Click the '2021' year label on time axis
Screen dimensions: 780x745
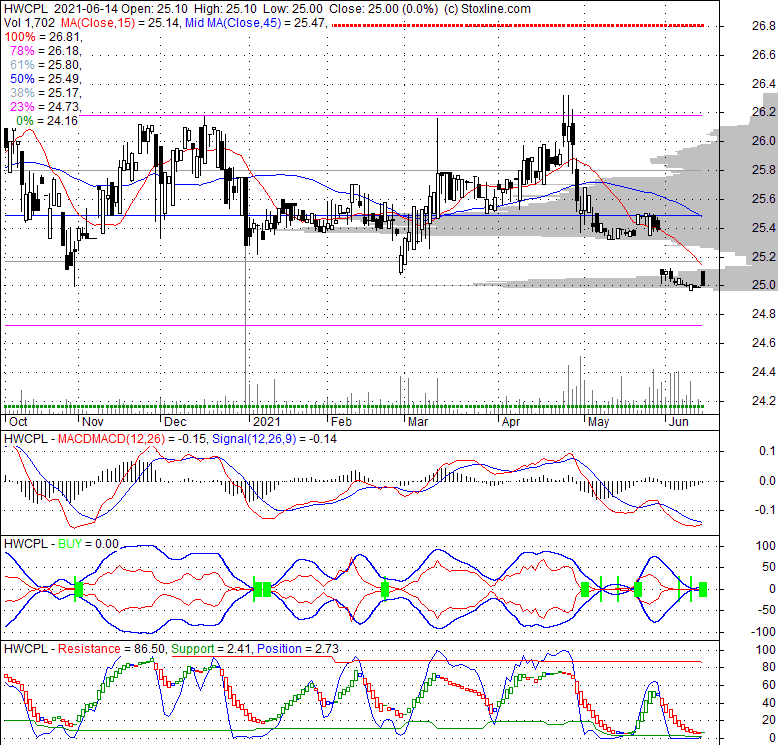click(x=267, y=422)
